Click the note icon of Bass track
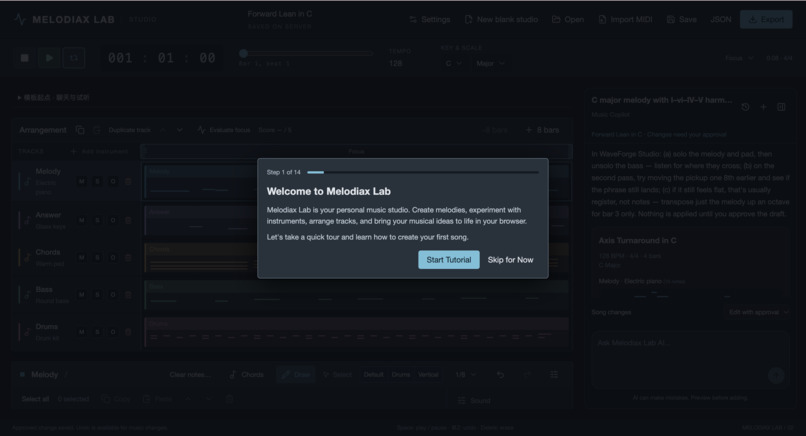 [27, 295]
